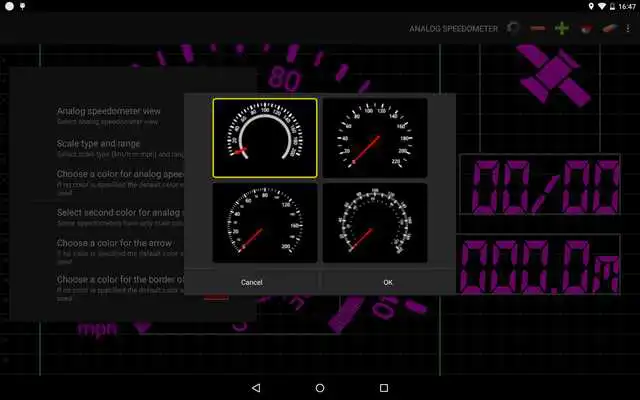Open Scale type and range setting
Screen dimensions: 640x400
click(120, 148)
